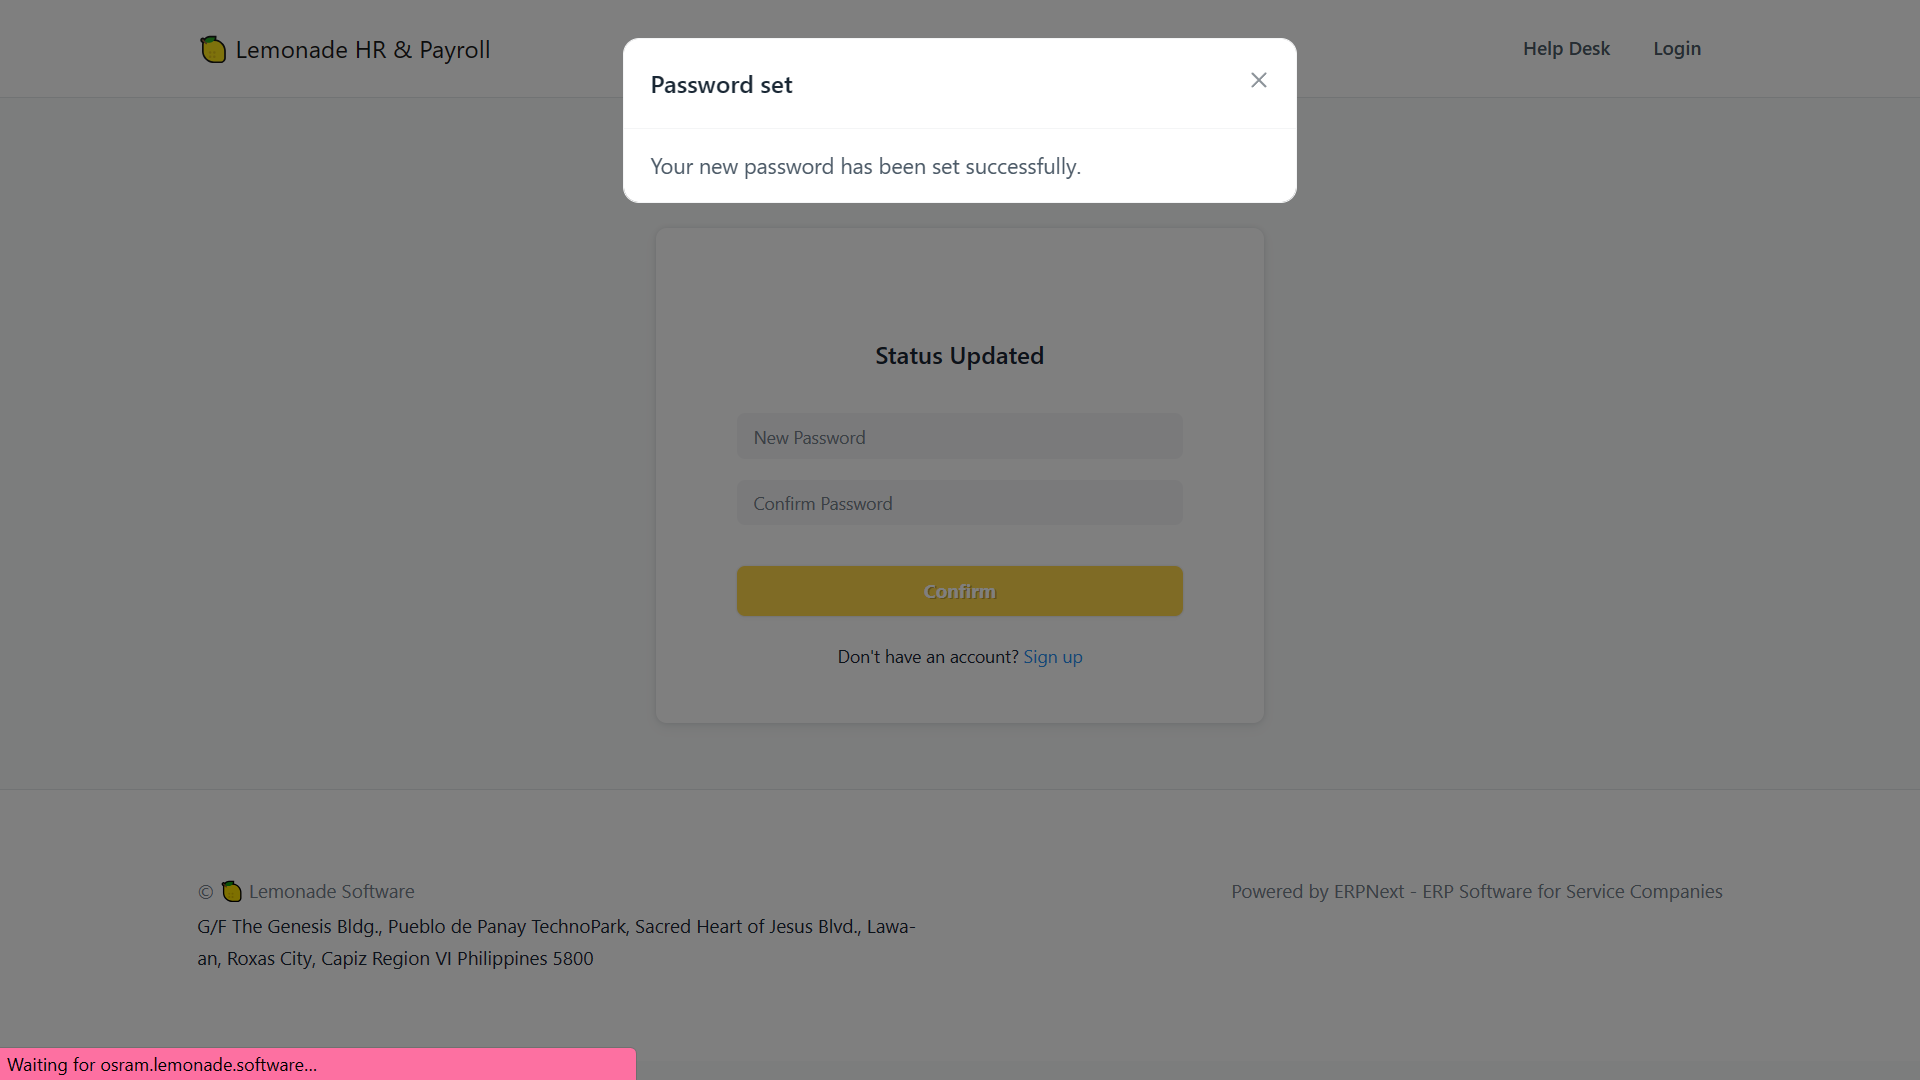The image size is (1920, 1080).
Task: Go to the Login page from navbar
Action: (1677, 48)
